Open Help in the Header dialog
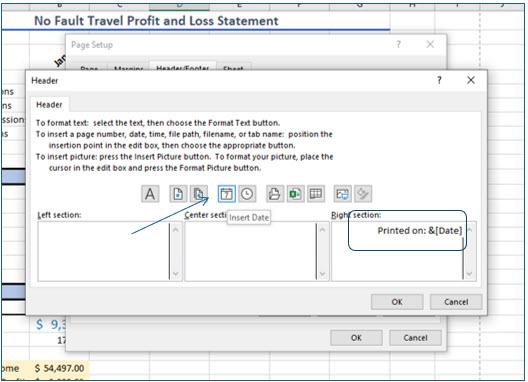Image resolution: width=528 pixels, height=382 pixels. point(439,80)
